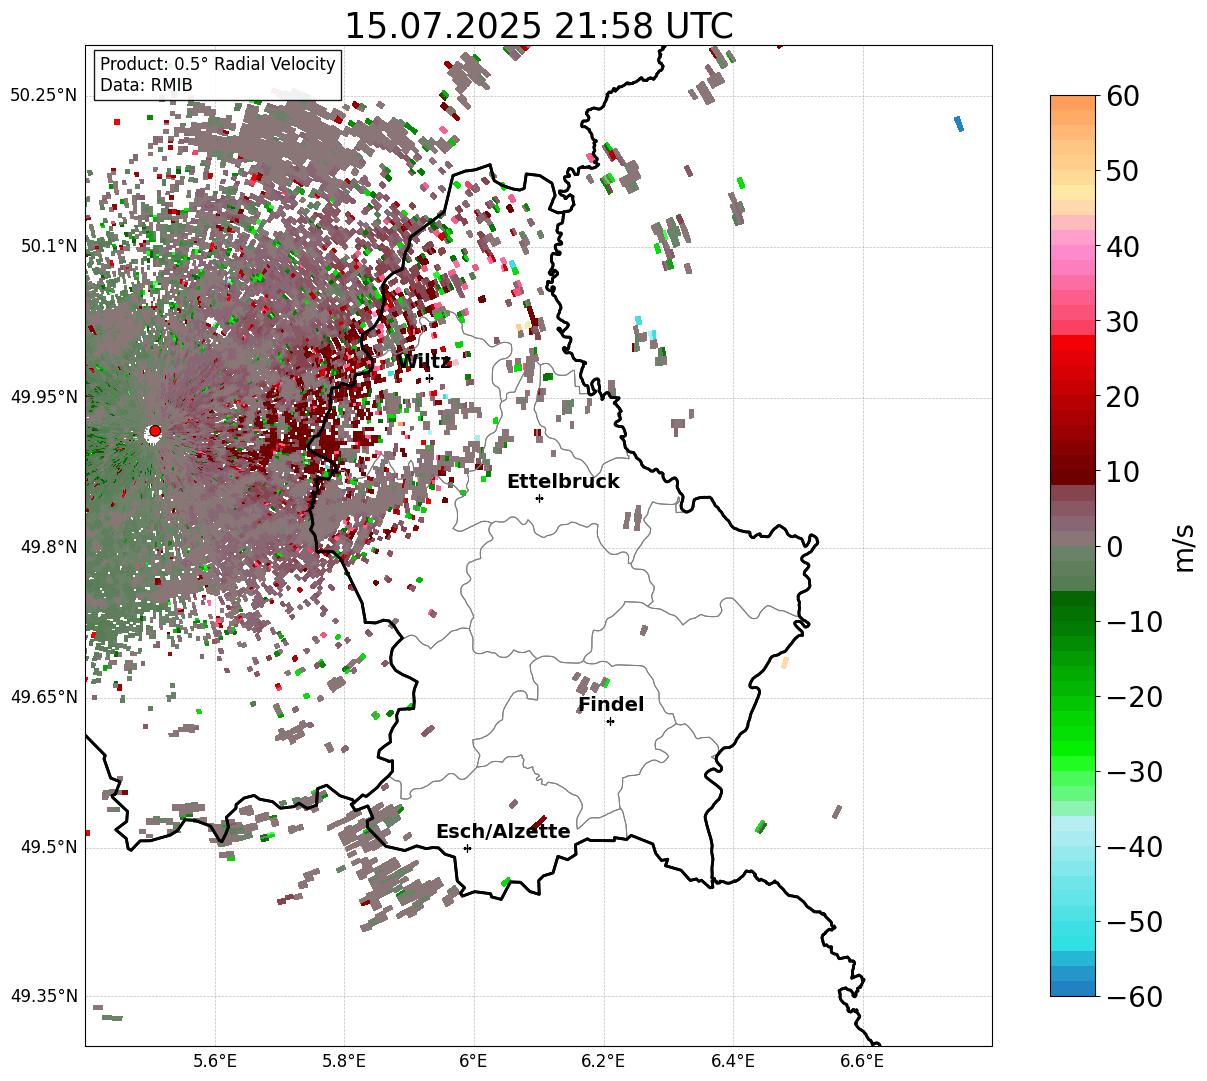Click the colorbar value −40
The width and height of the screenshot is (1207, 1081).
[x=1135, y=847]
